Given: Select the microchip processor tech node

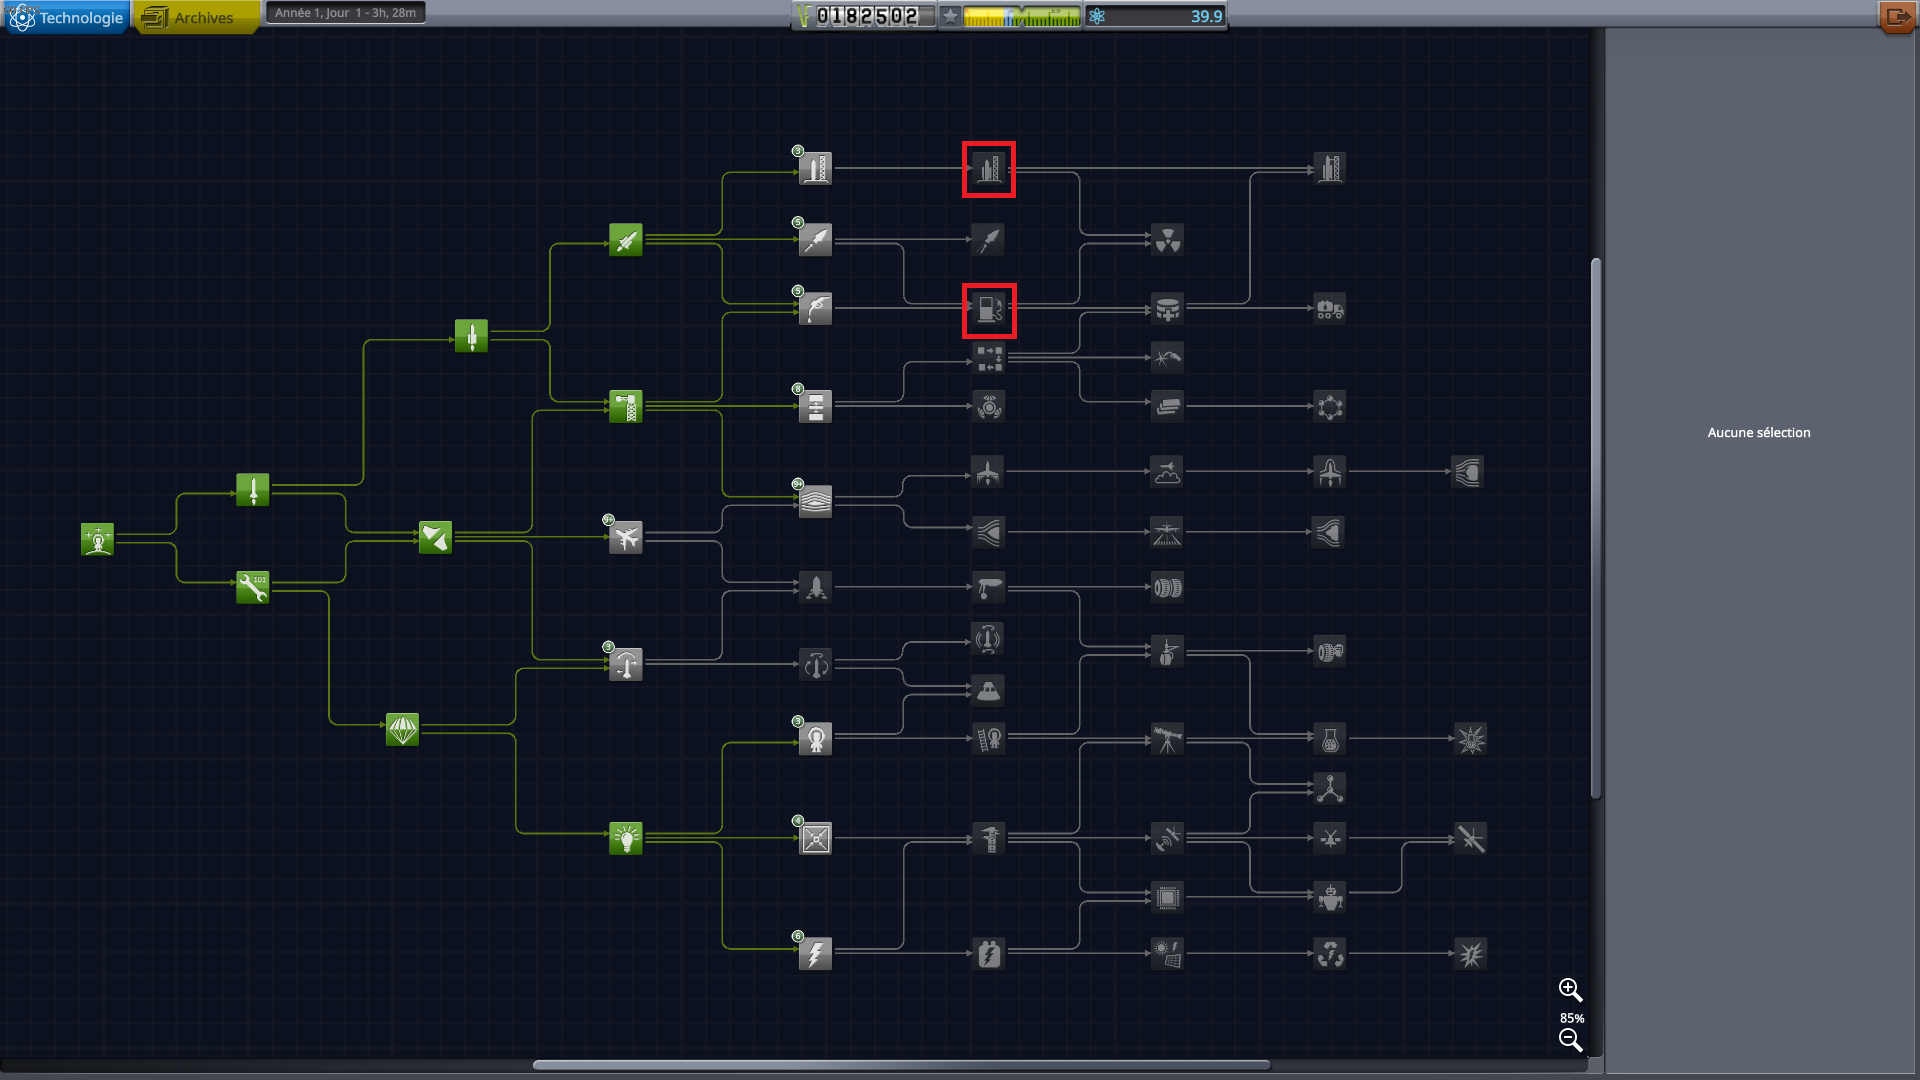Looking at the screenshot, I should point(1167,897).
